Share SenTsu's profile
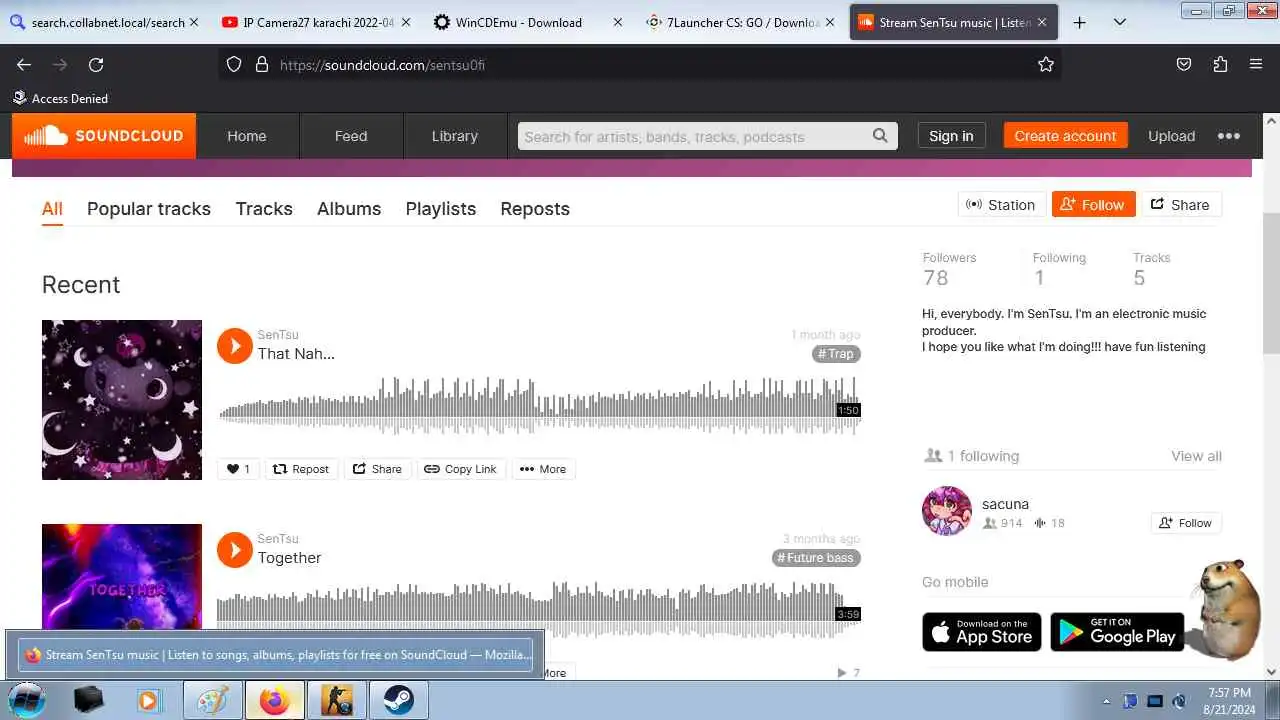 coord(1181,205)
